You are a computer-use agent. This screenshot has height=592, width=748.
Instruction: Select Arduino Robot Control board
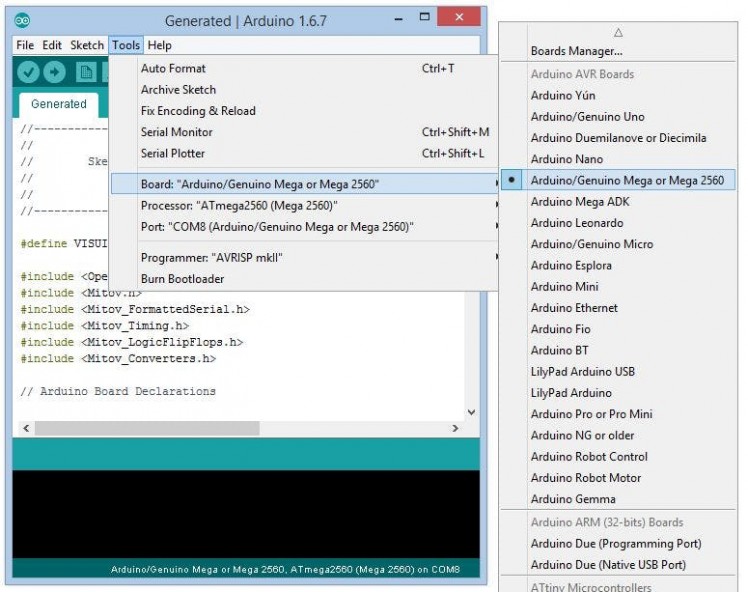point(618,457)
